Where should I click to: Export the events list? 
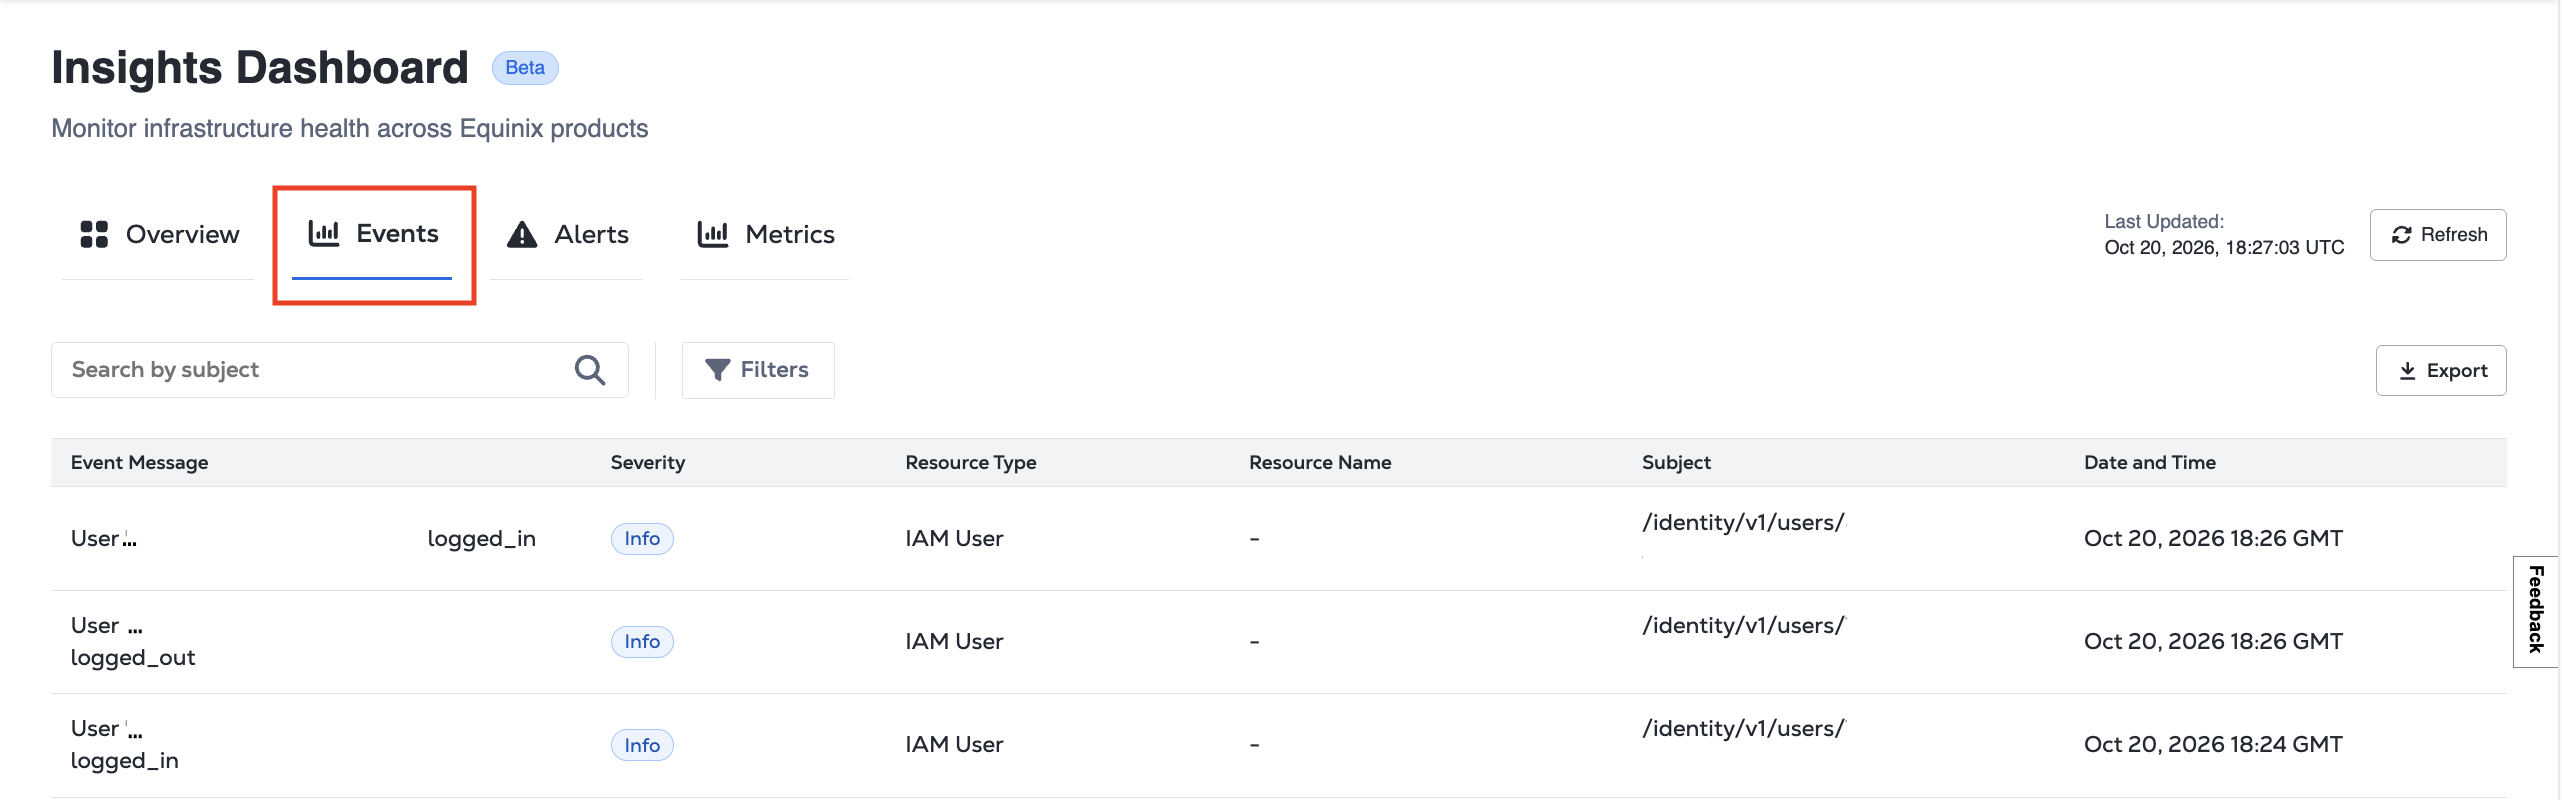coord(2441,371)
